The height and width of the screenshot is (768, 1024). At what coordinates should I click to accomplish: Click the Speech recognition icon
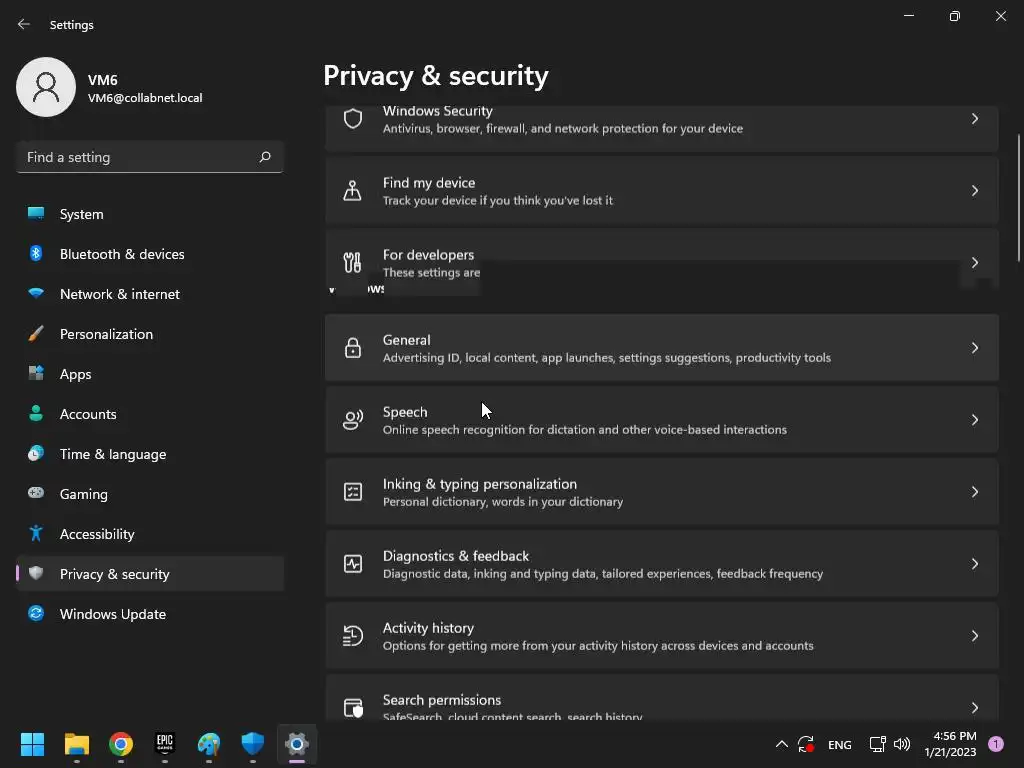[353, 420]
